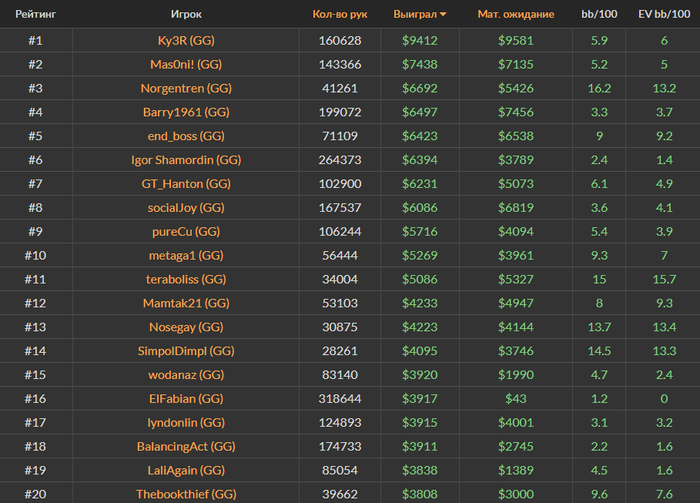This screenshot has height=503, width=700.
Task: Sort table by Мат. ожидание column
Action: 516,14
